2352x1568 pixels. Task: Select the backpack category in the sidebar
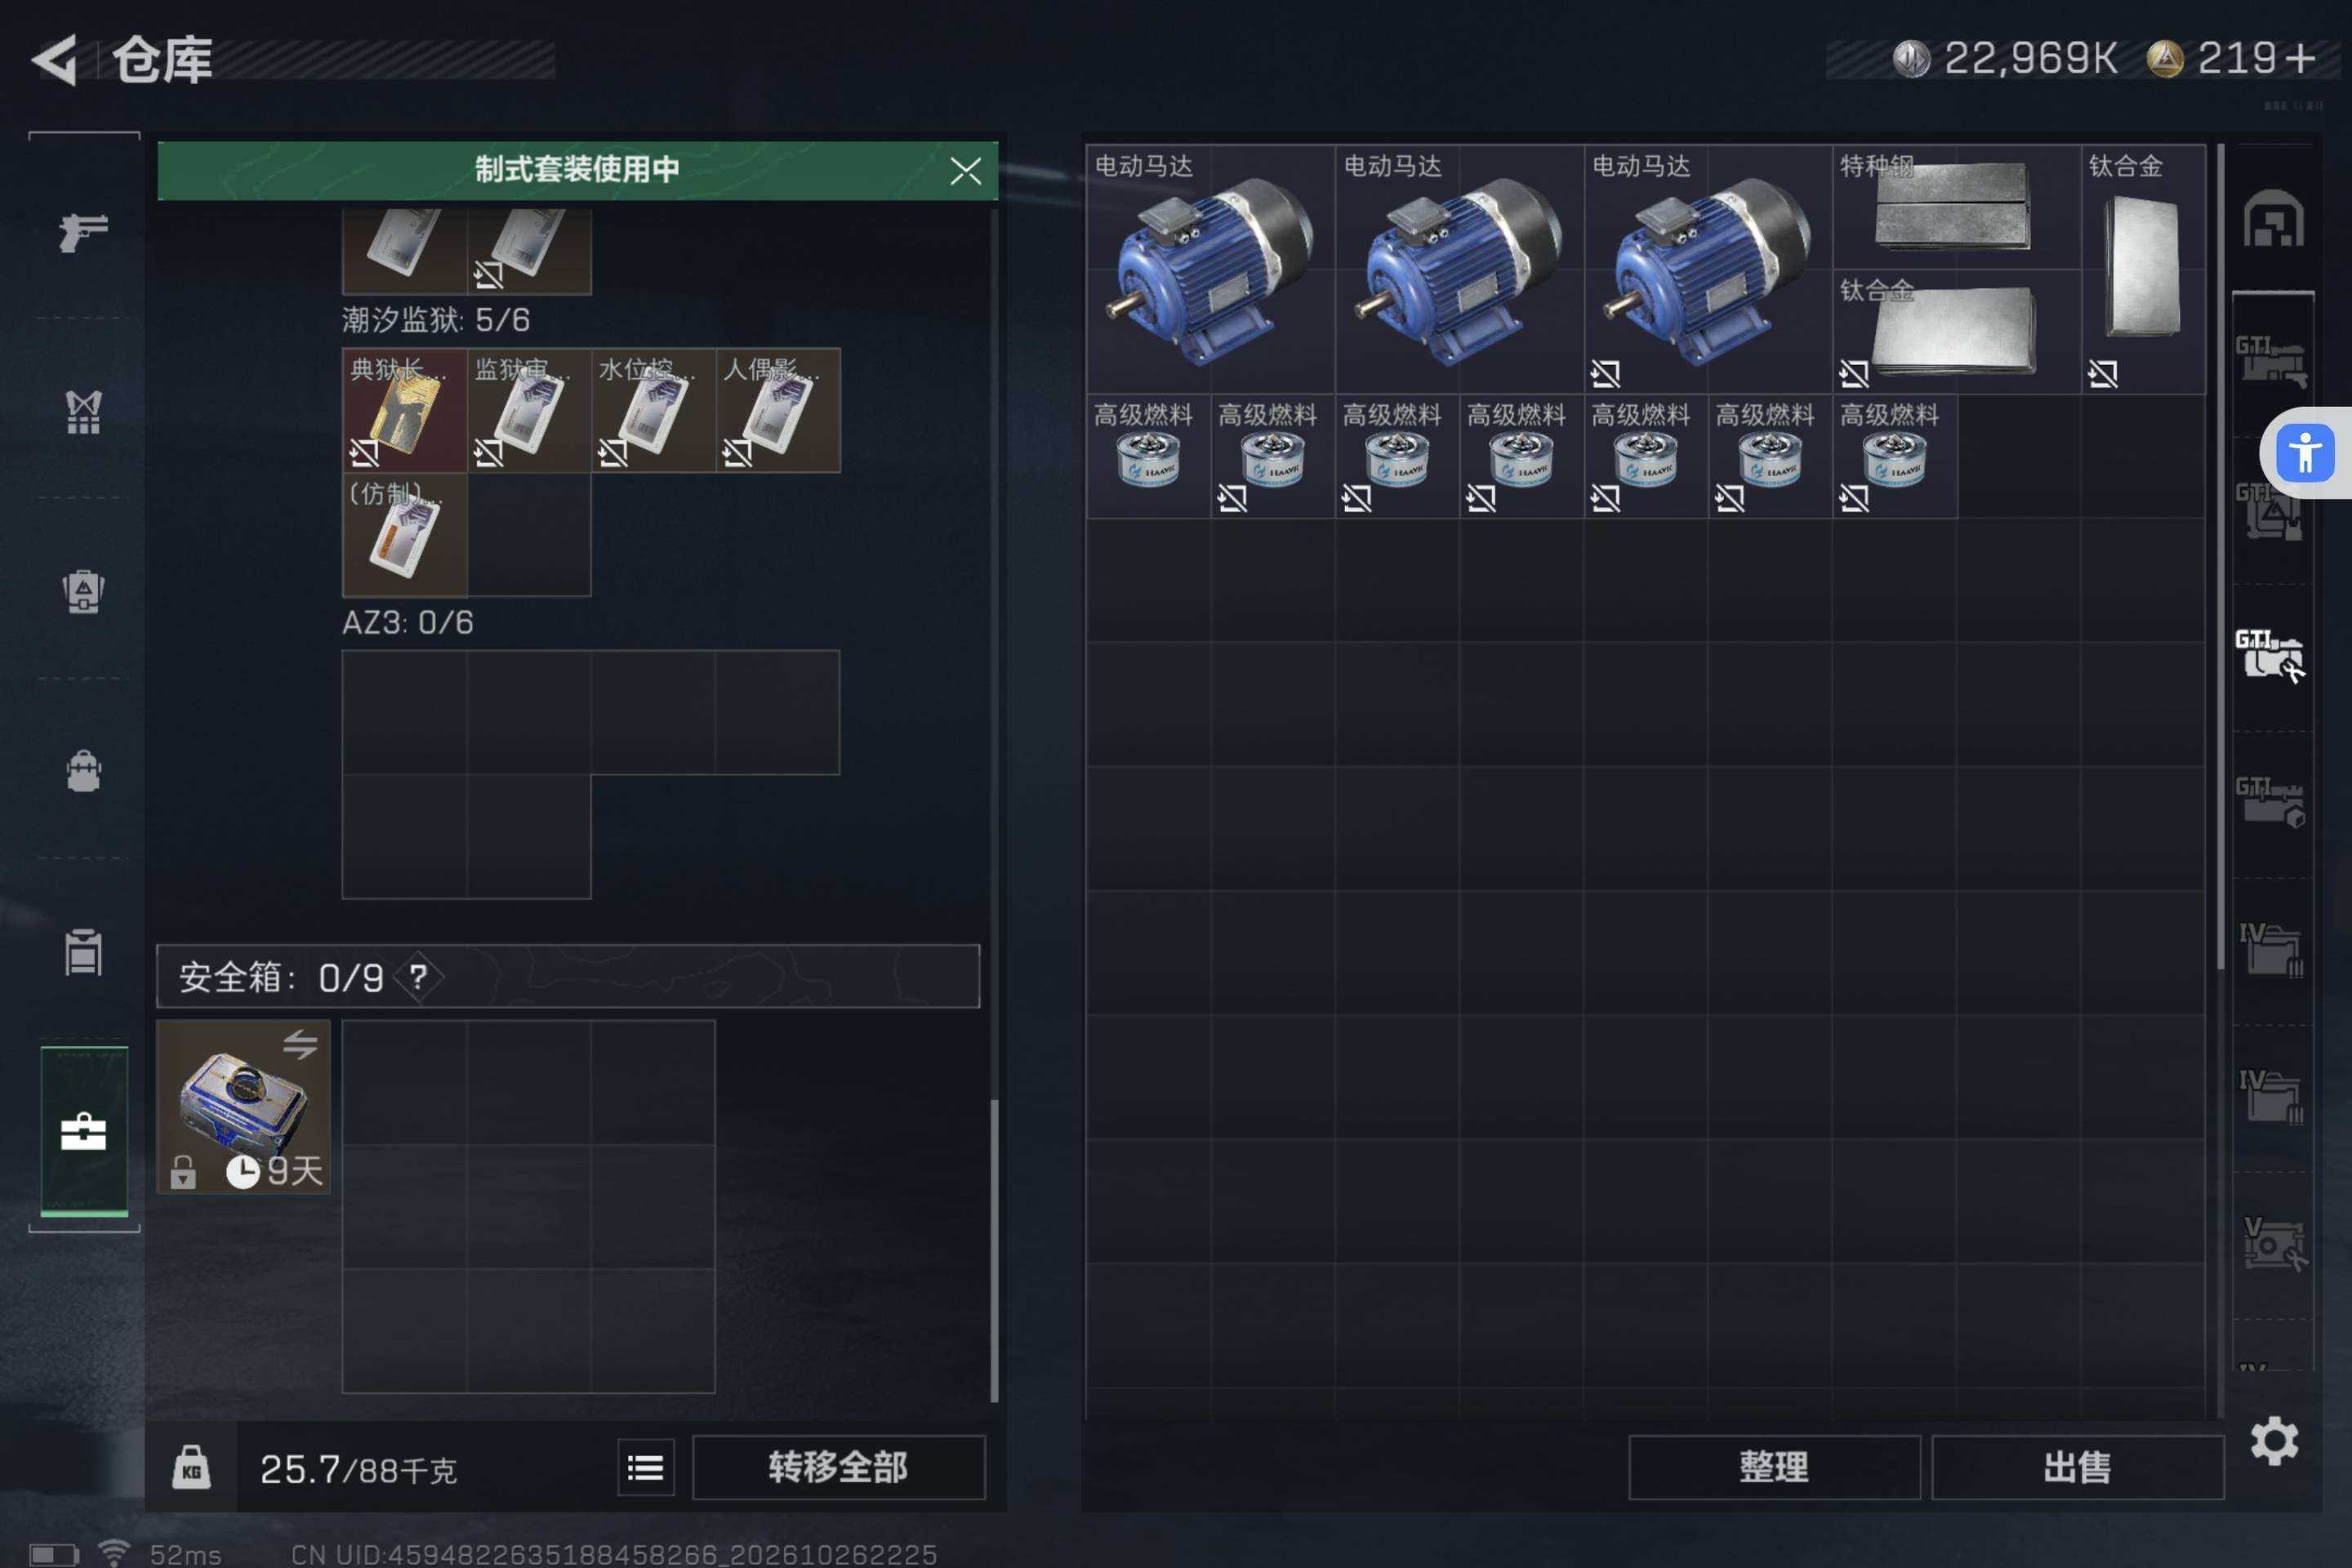click(x=83, y=771)
